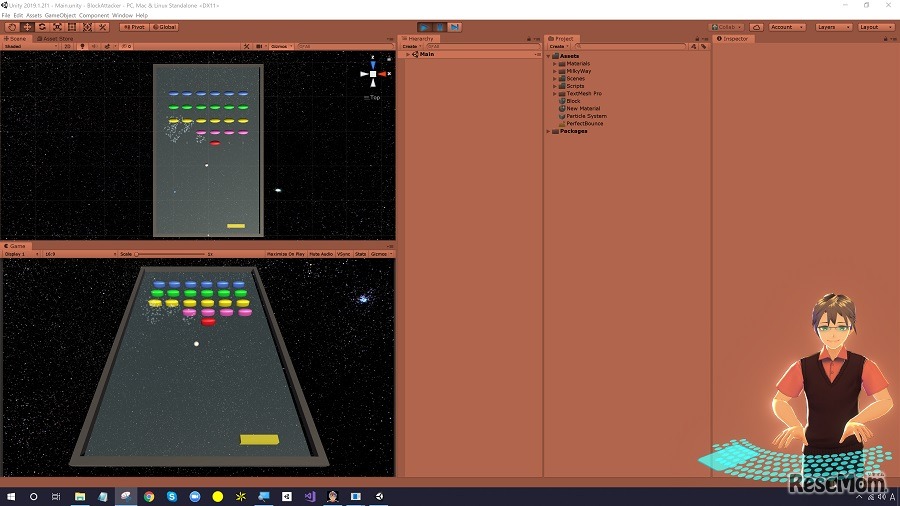
Task: Open the Help menu
Action: click(x=142, y=15)
